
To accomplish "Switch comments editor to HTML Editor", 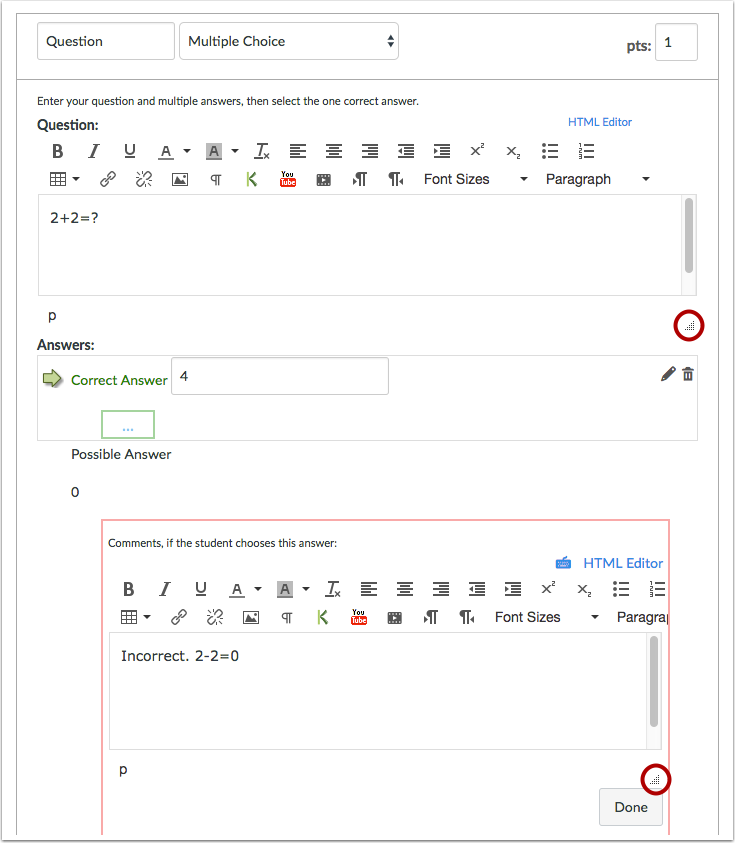I will 623,563.
